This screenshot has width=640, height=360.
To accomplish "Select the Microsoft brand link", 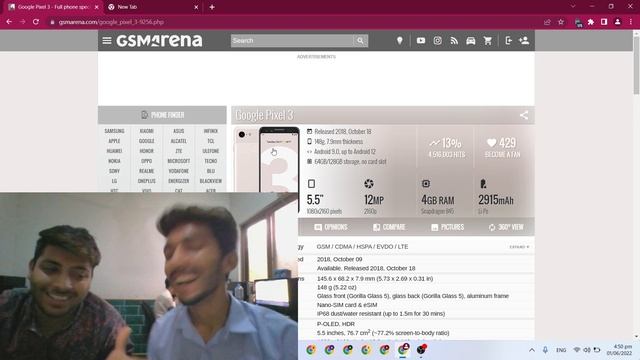I will point(179,161).
